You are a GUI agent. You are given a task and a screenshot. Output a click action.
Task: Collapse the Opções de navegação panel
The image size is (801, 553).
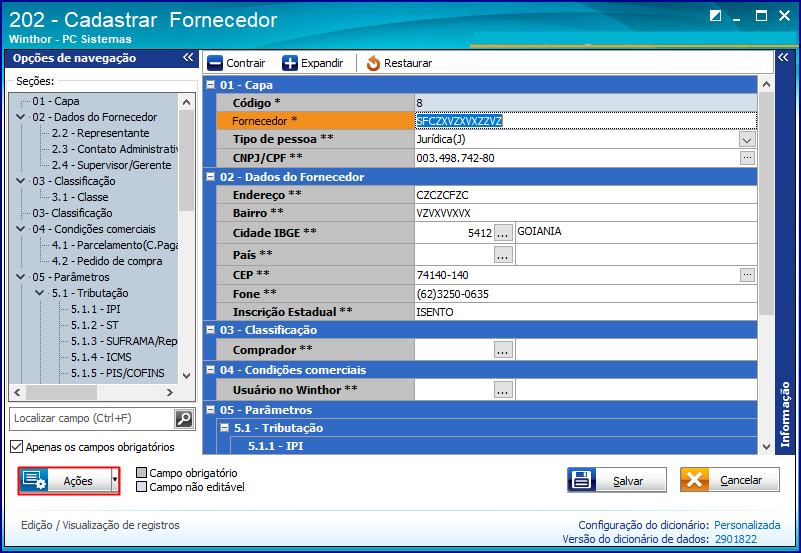[x=188, y=58]
